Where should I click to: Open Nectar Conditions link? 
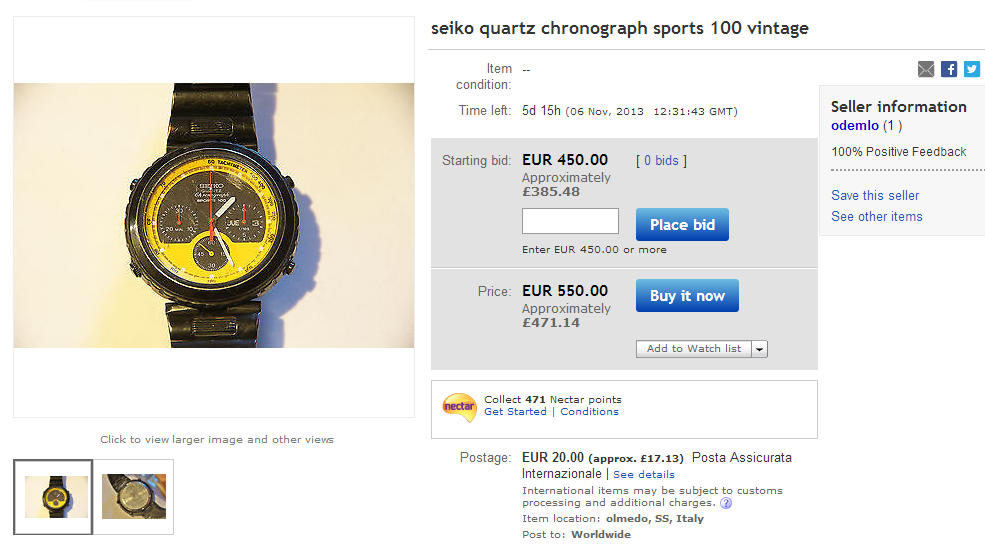pos(589,412)
